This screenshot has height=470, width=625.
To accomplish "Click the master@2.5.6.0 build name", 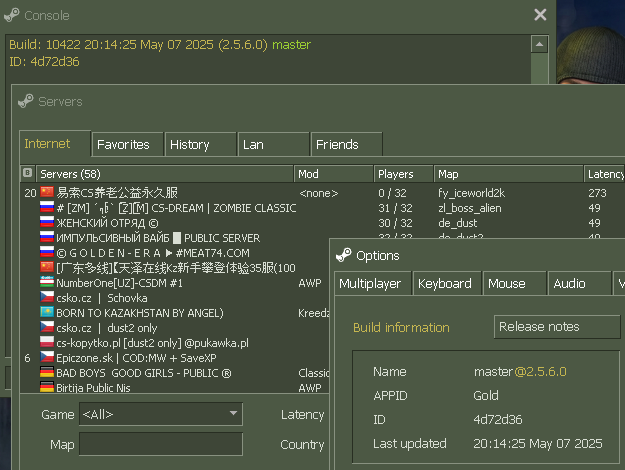I will pos(520,372).
